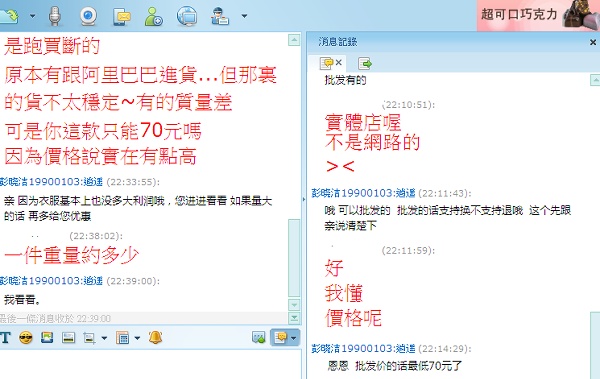Expand the screenshot options dropdown arrow
The image size is (600, 379).
(x=104, y=338)
